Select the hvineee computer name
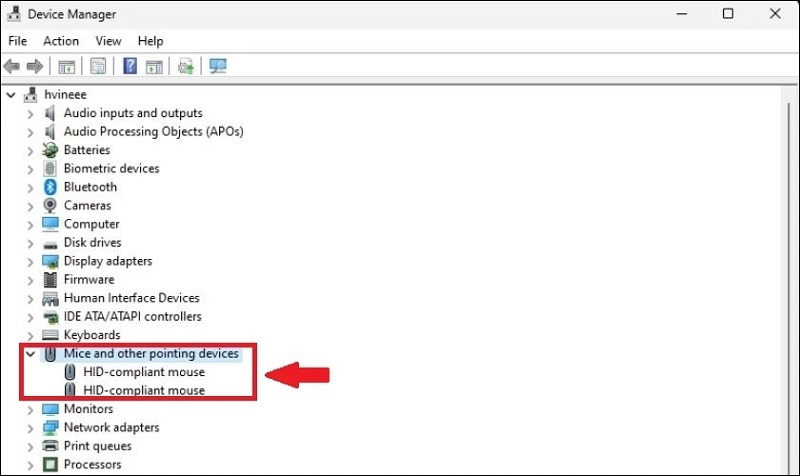The width and height of the screenshot is (800, 476). [65, 94]
